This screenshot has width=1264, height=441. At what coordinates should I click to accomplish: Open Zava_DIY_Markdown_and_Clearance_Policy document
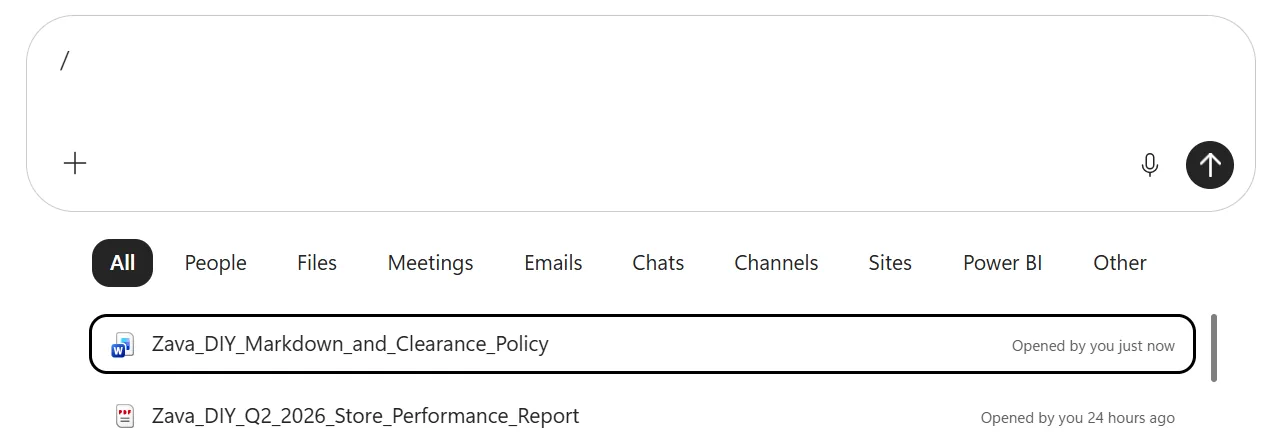tap(642, 344)
